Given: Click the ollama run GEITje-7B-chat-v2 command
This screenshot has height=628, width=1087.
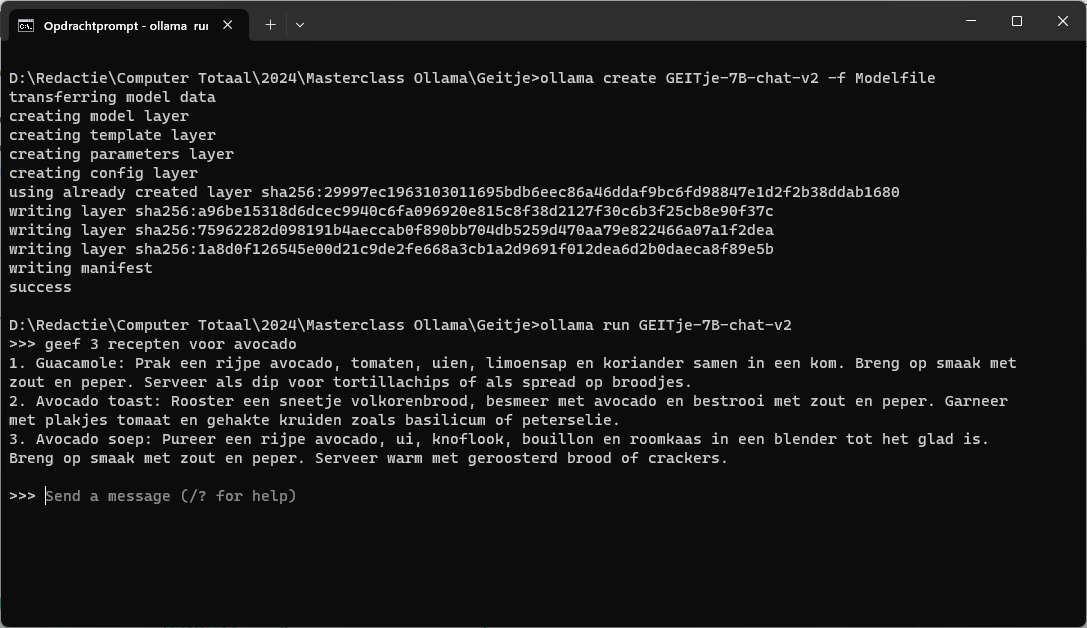Looking at the screenshot, I should (665, 325).
